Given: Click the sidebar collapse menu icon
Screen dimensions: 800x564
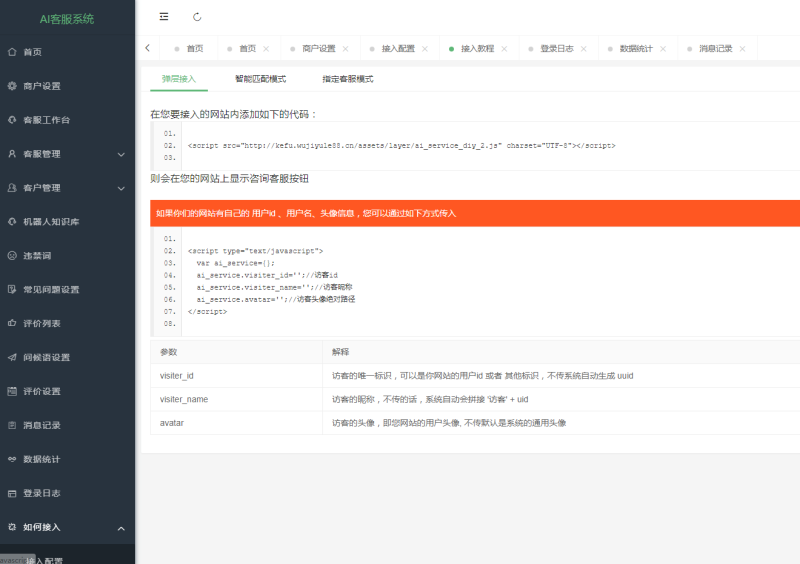Looking at the screenshot, I should click(x=164, y=17).
